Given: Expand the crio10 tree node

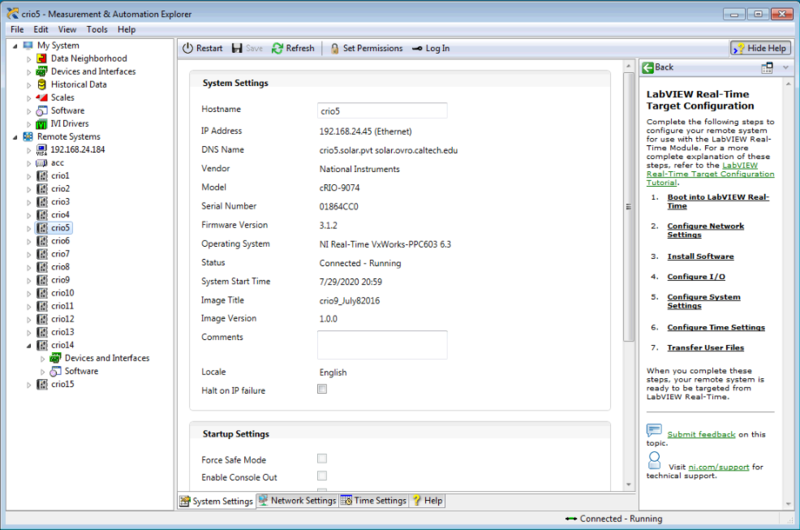Looking at the screenshot, I should click(29, 293).
